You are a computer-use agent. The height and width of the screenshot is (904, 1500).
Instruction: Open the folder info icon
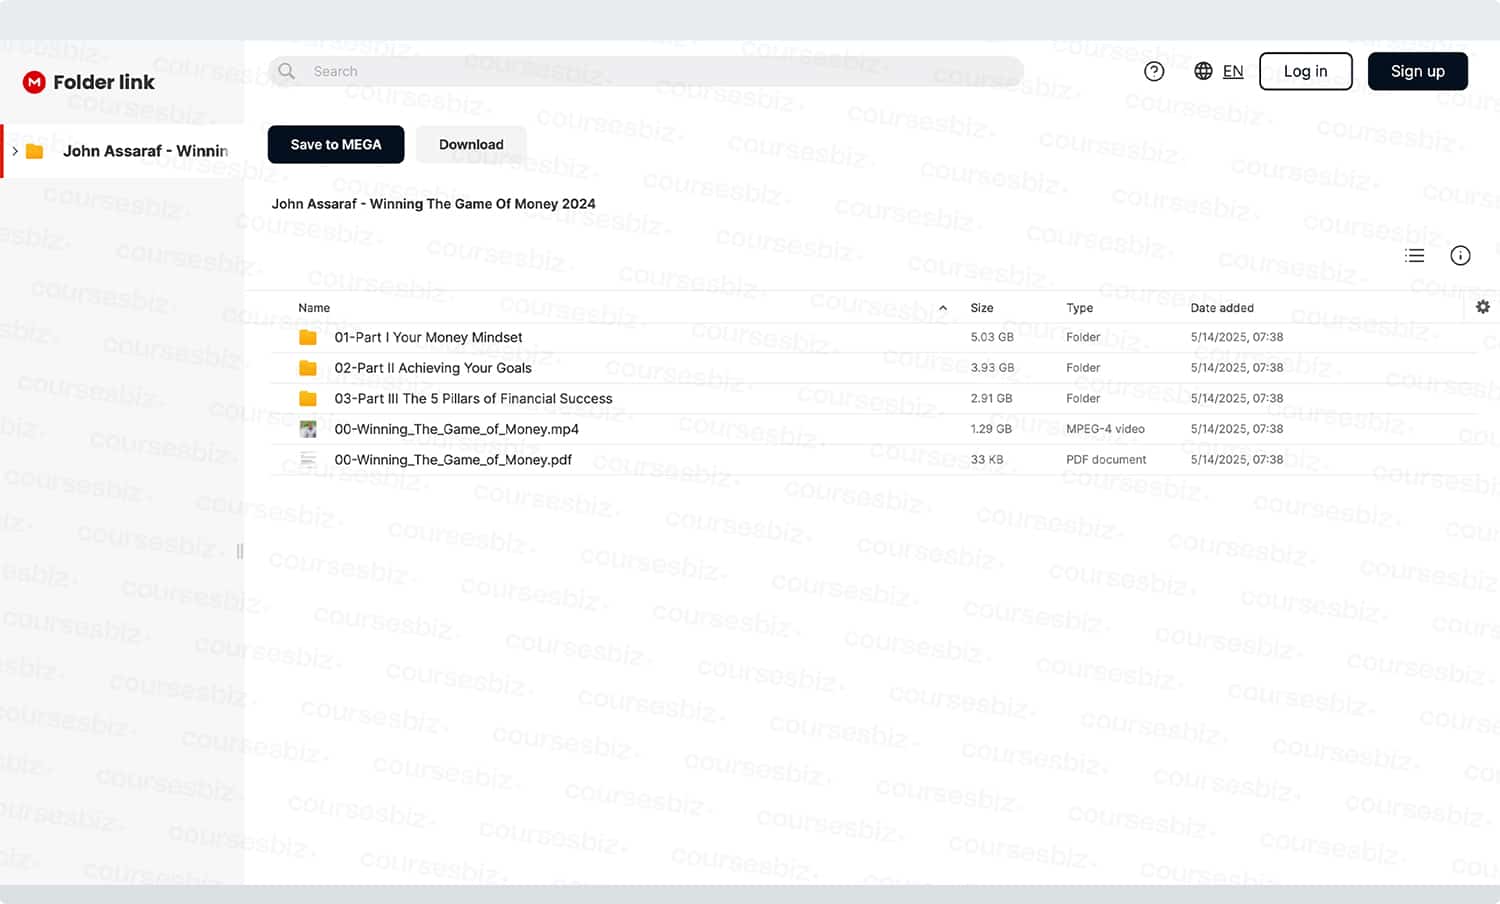point(1460,256)
